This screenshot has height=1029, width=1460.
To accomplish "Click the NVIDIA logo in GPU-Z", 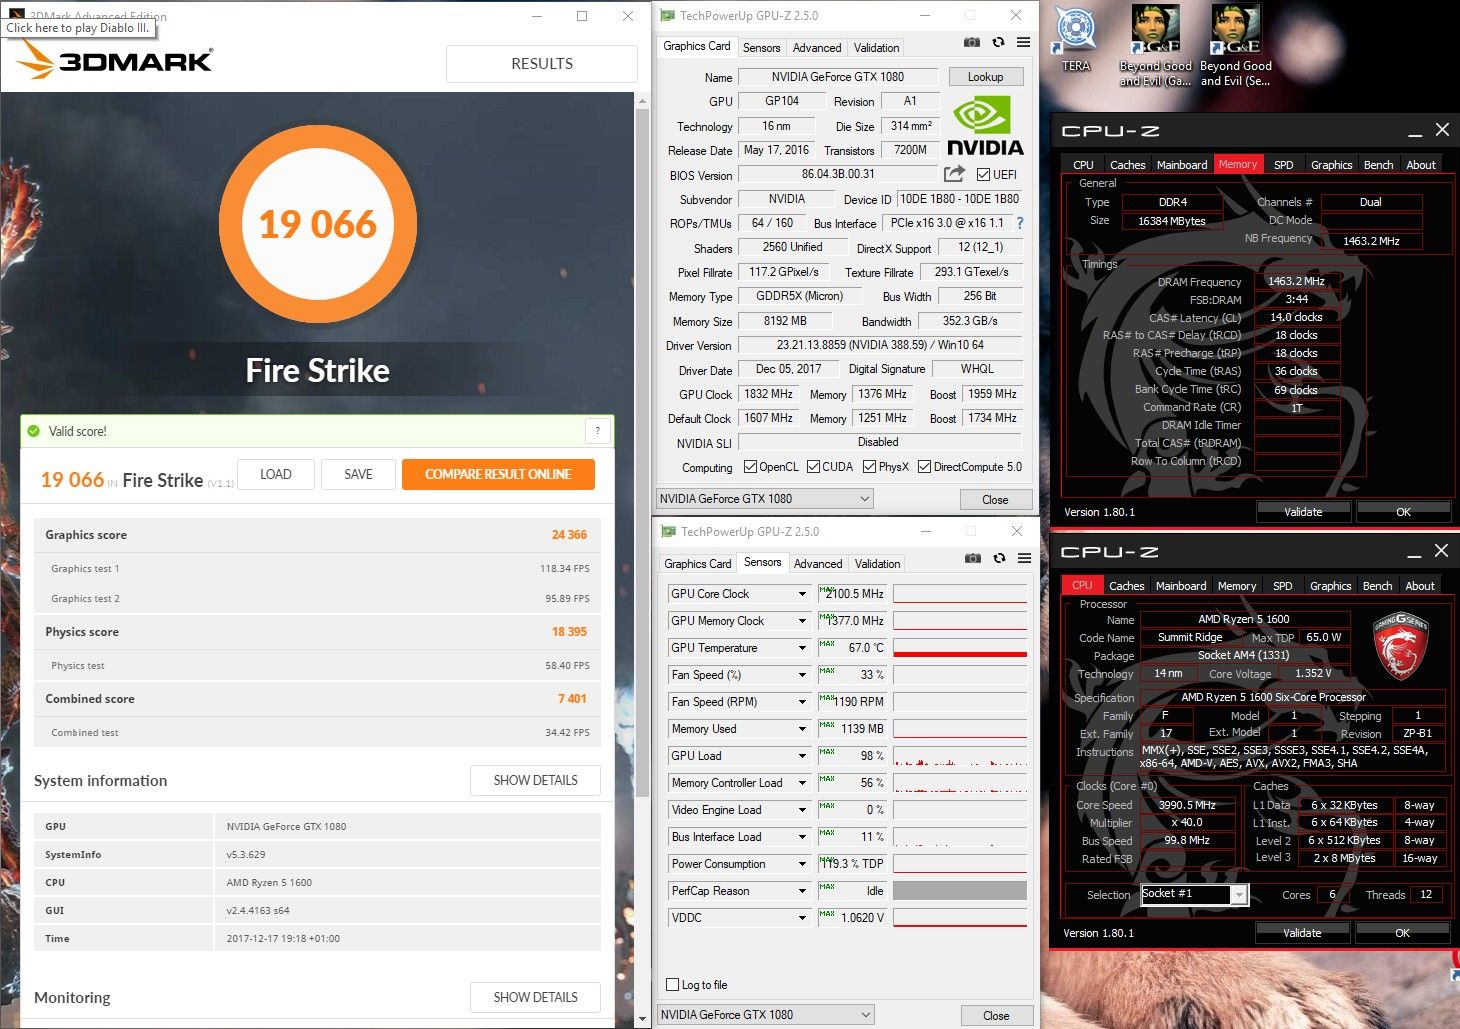I will coord(985,126).
